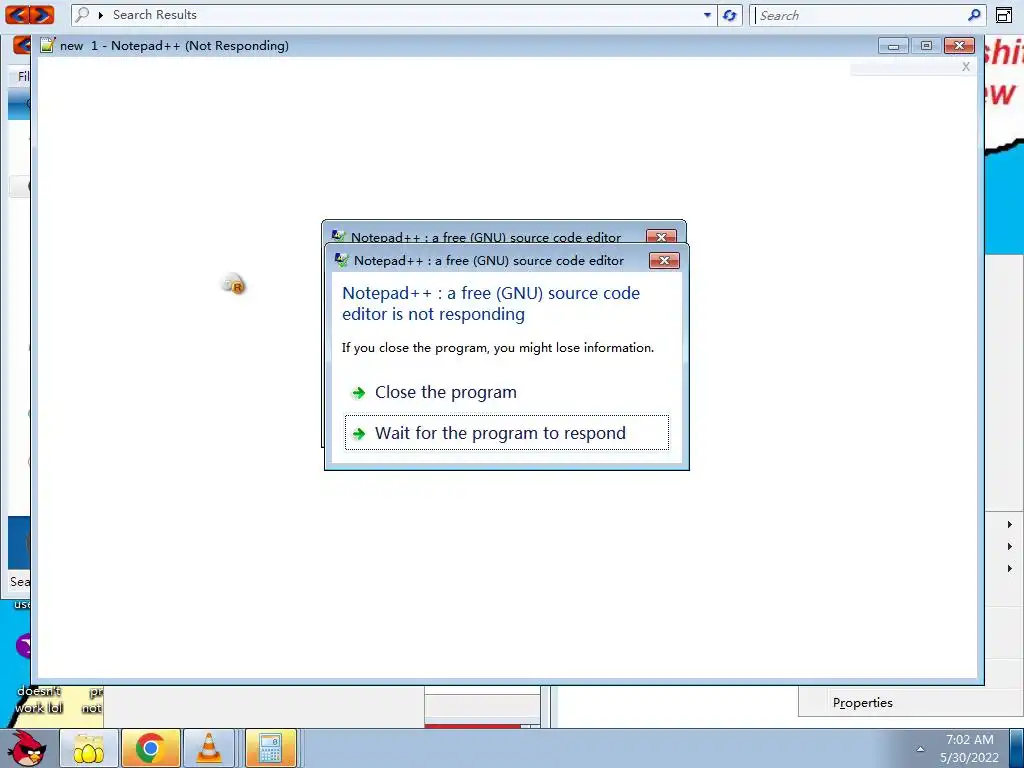Click the refresh button beside address bar

[729, 15]
